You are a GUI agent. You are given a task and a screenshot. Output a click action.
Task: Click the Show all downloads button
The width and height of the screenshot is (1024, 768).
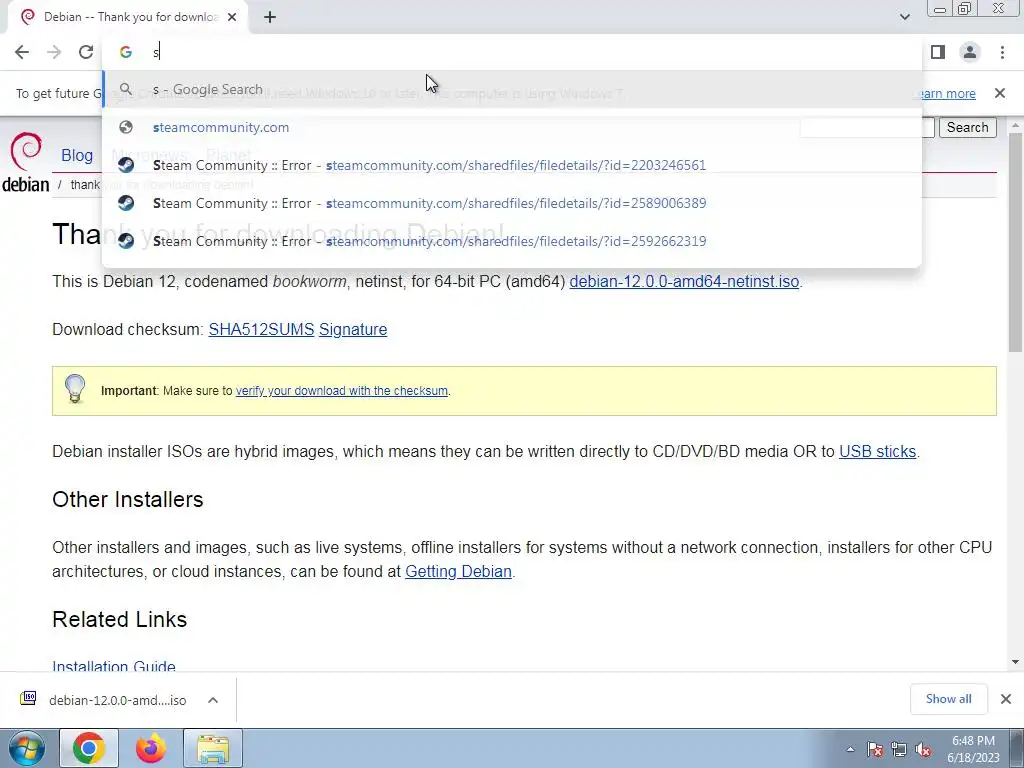[x=948, y=699]
